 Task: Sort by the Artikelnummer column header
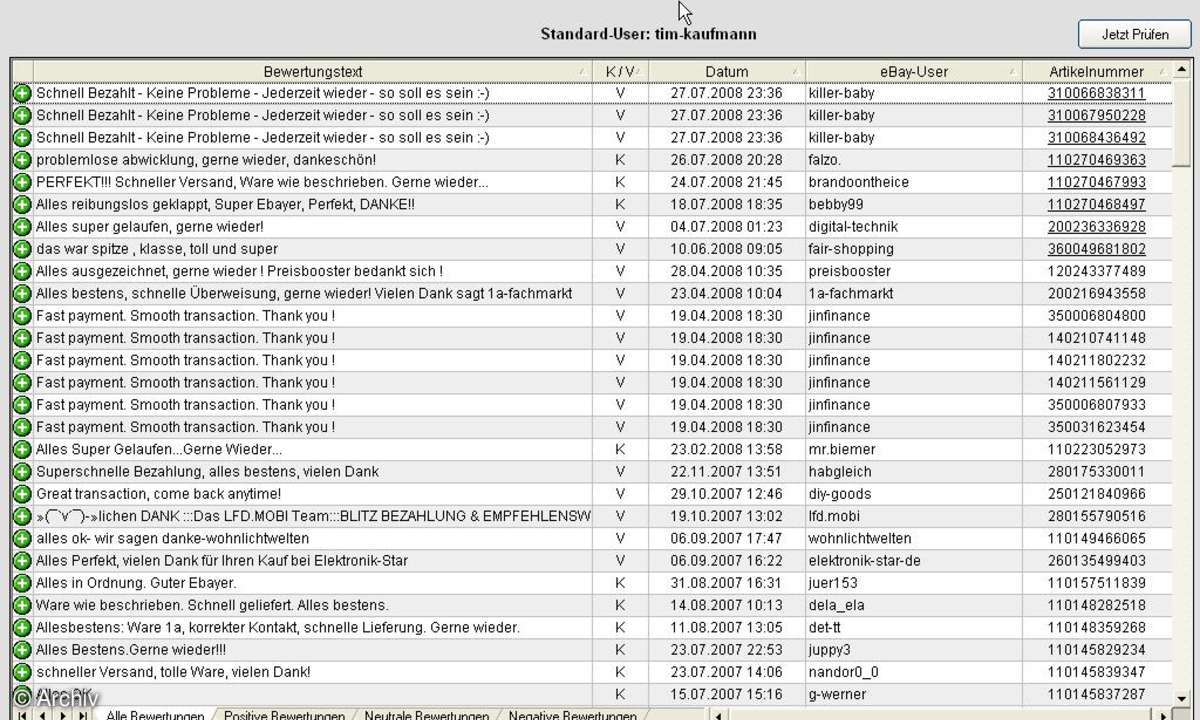pyautogui.click(x=1097, y=72)
